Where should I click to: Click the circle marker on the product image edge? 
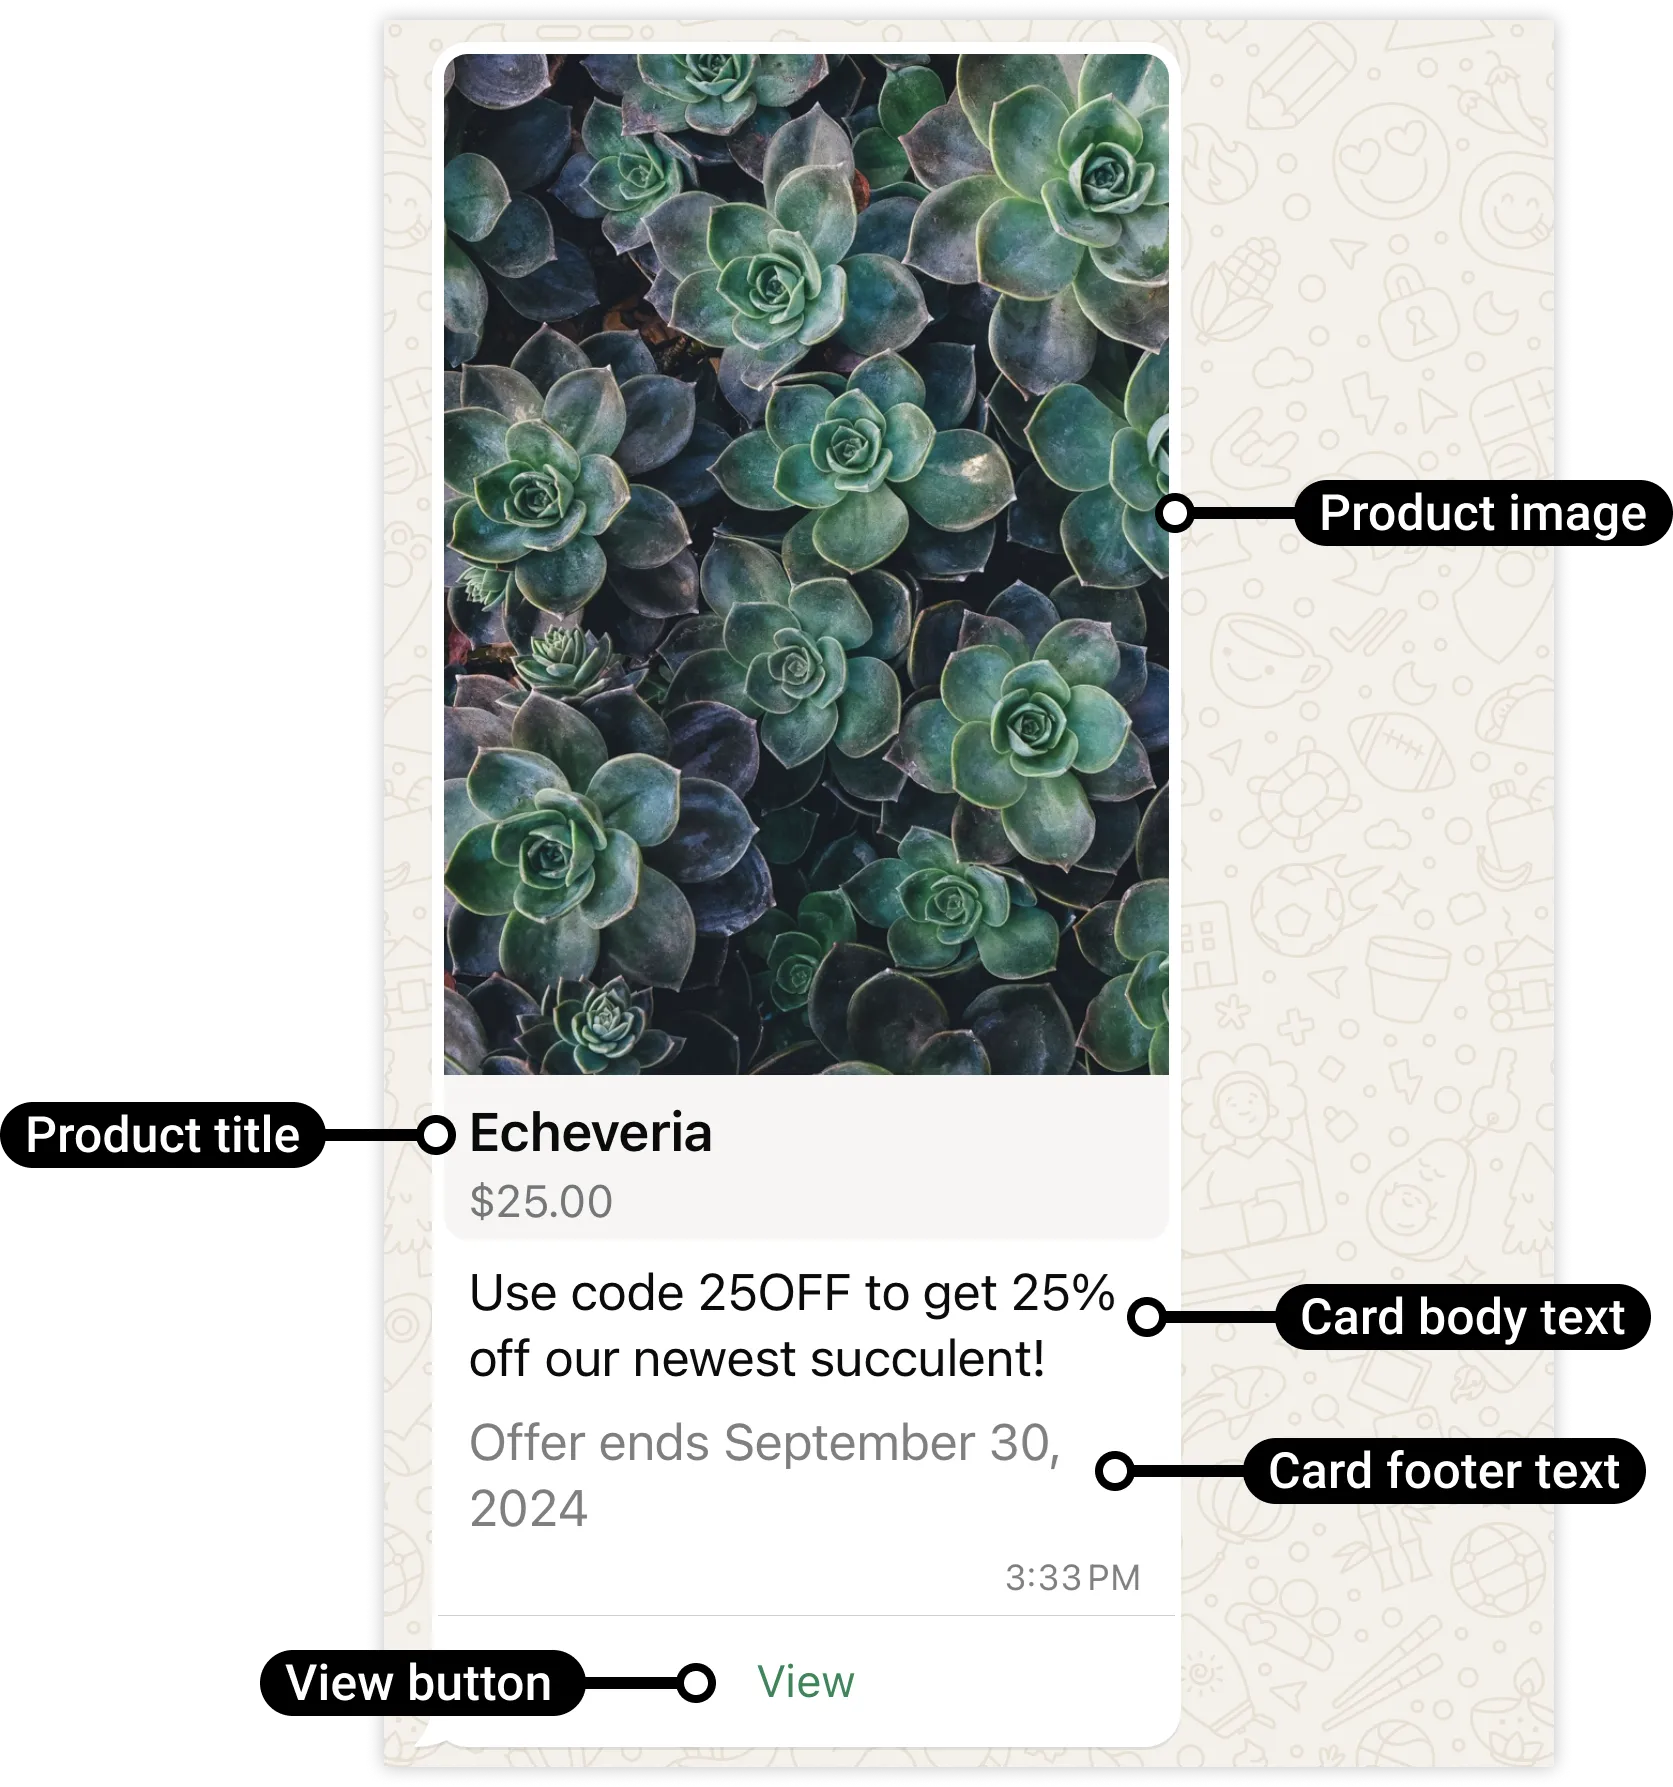(x=1176, y=513)
